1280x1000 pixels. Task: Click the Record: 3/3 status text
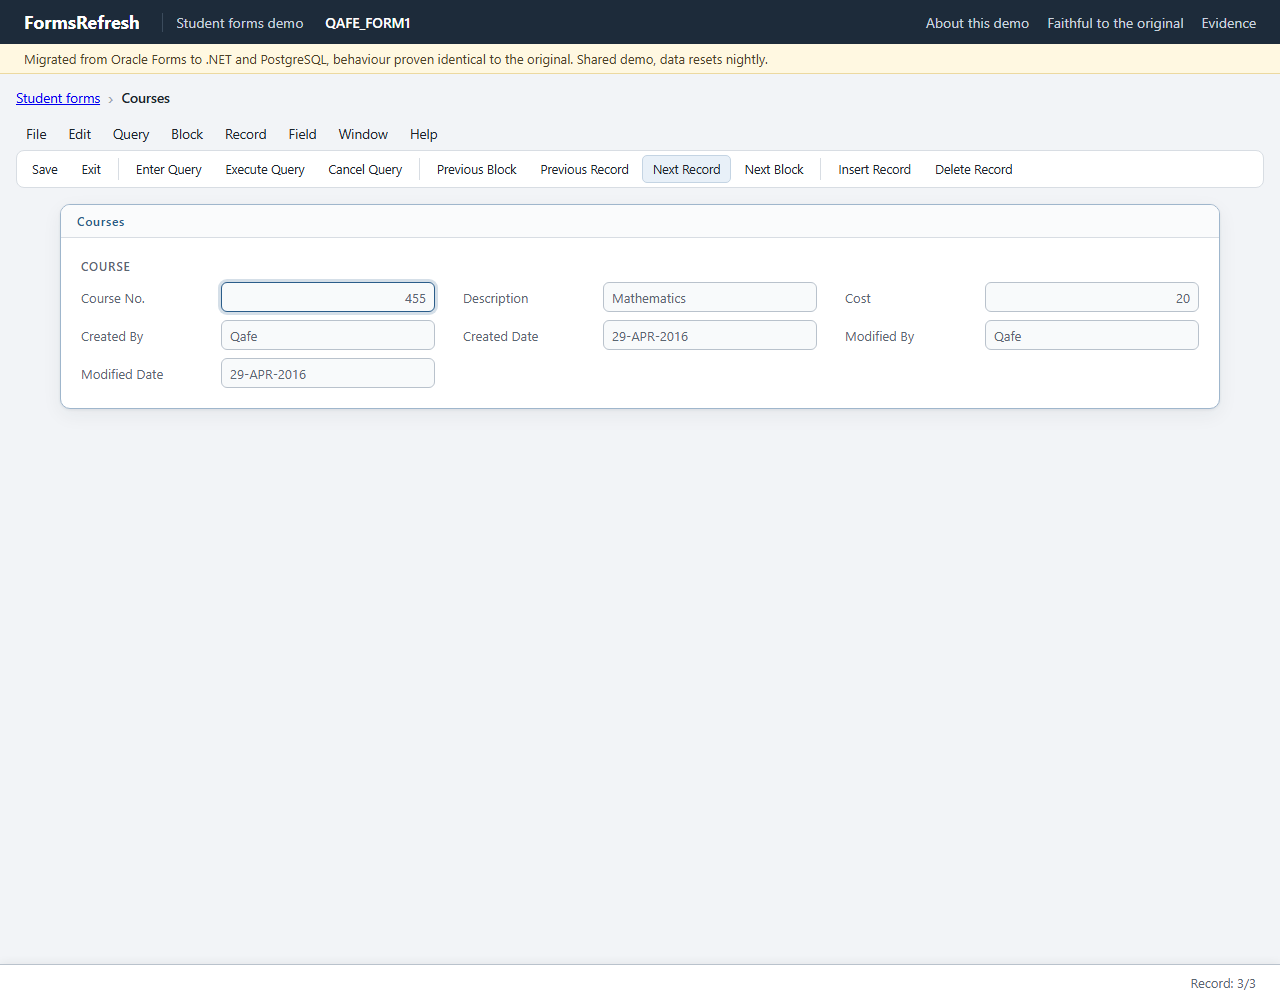(x=1223, y=983)
